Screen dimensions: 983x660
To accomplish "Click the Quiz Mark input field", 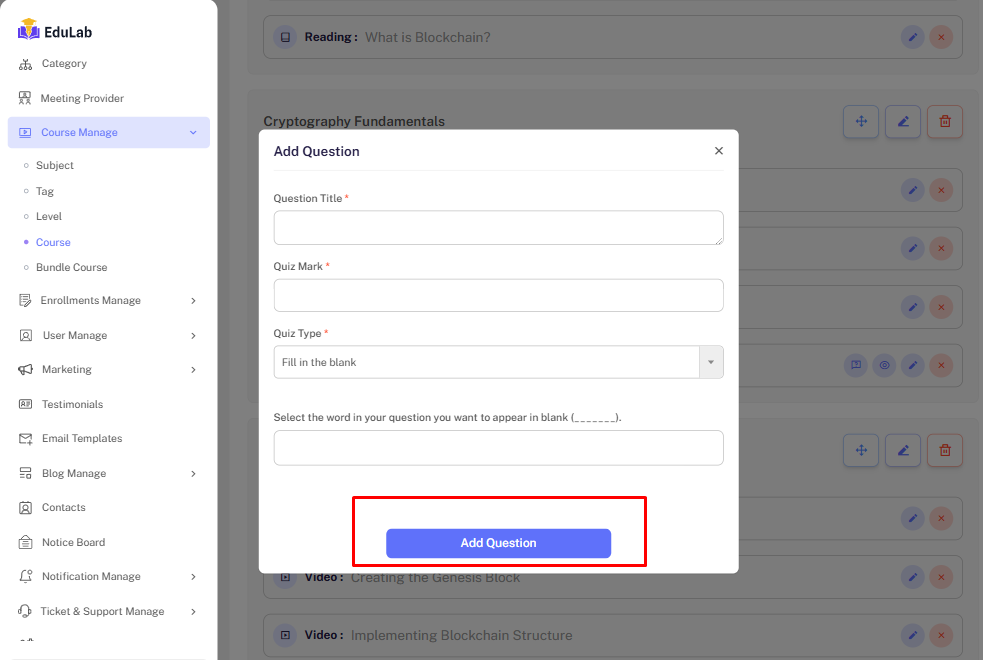I will (x=498, y=295).
